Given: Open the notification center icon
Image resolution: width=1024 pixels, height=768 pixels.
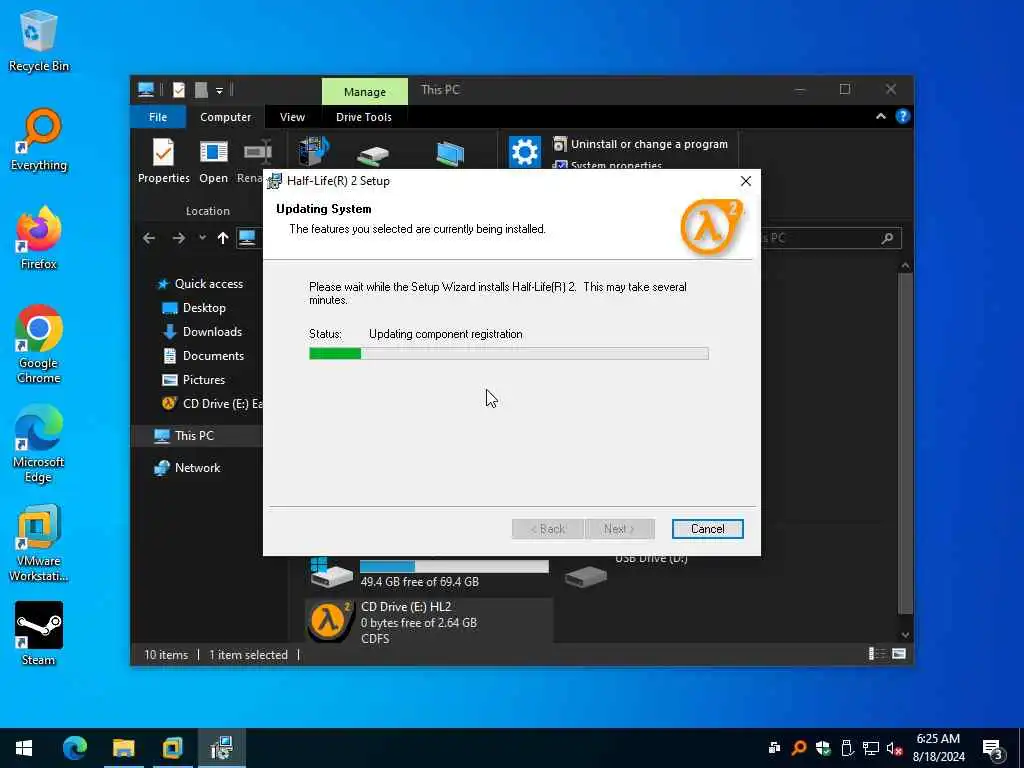Looking at the screenshot, I should tap(993, 748).
